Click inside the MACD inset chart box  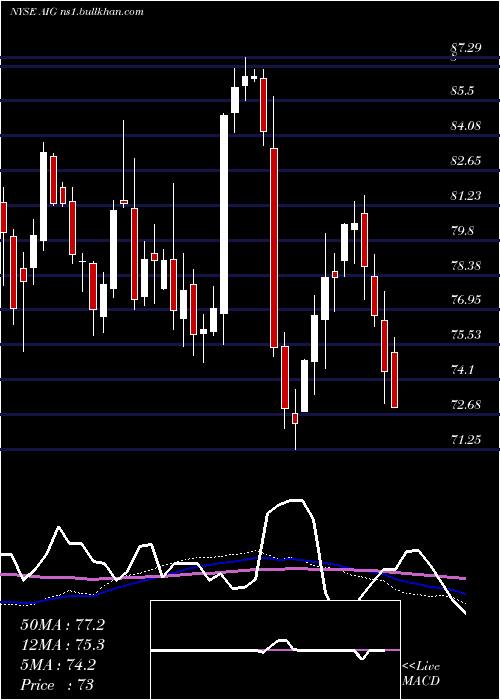click(275, 650)
